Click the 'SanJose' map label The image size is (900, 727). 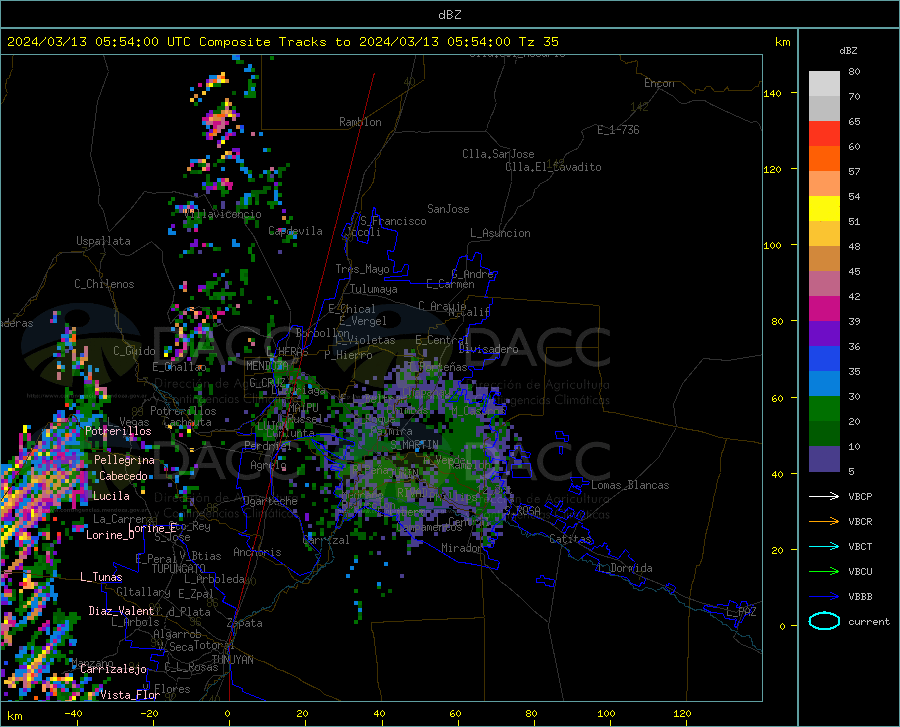coord(448,209)
